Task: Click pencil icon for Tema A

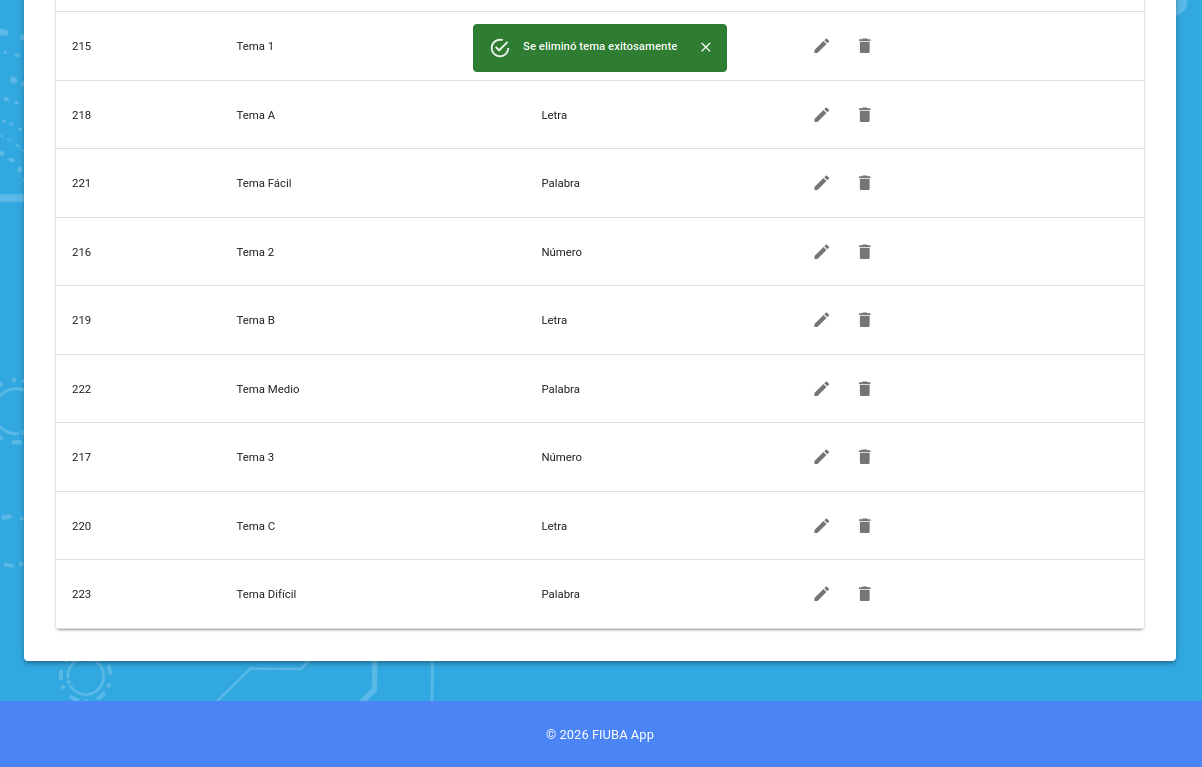Action: tap(821, 115)
